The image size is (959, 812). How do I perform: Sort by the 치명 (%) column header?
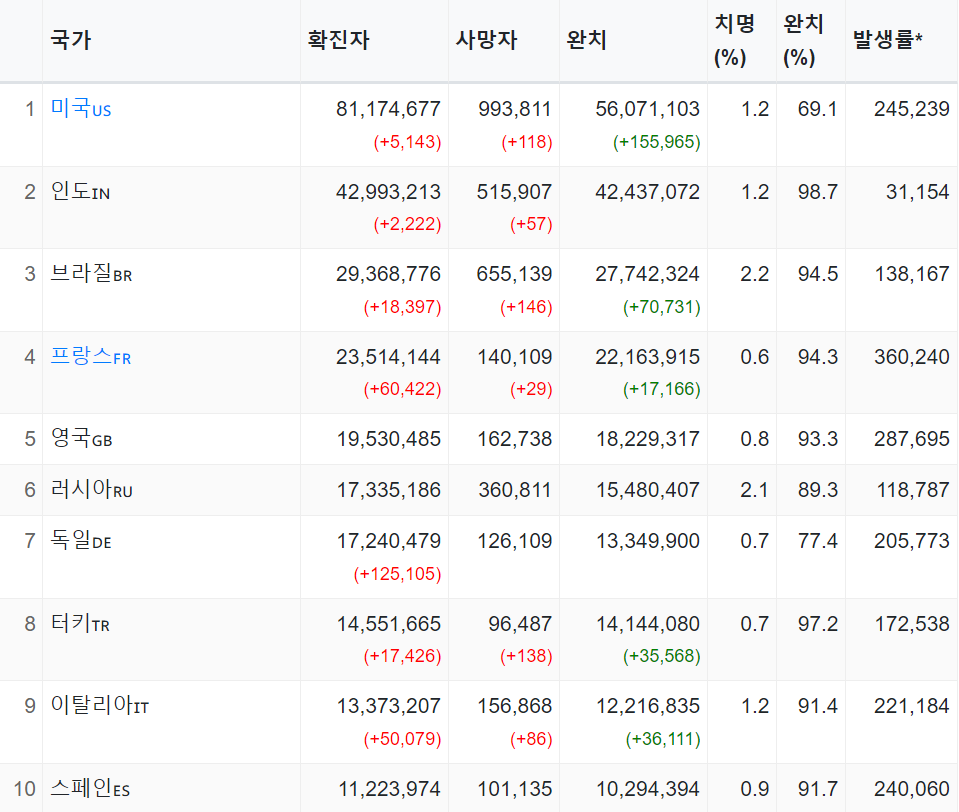click(735, 40)
